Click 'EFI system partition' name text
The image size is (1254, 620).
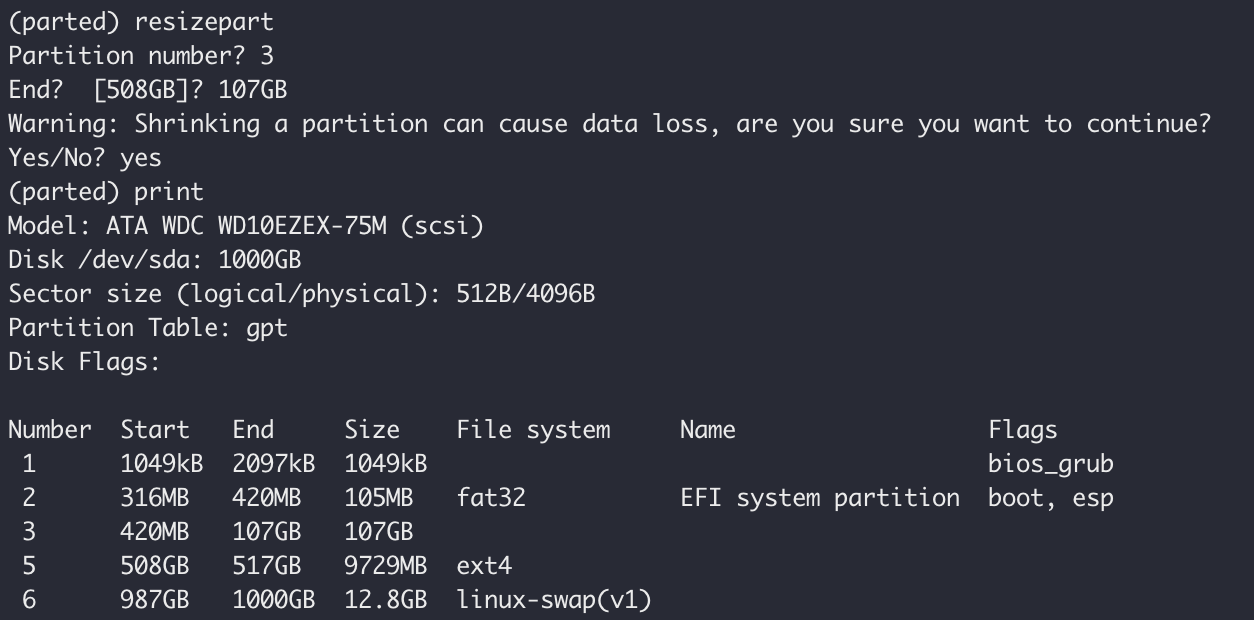click(x=820, y=498)
